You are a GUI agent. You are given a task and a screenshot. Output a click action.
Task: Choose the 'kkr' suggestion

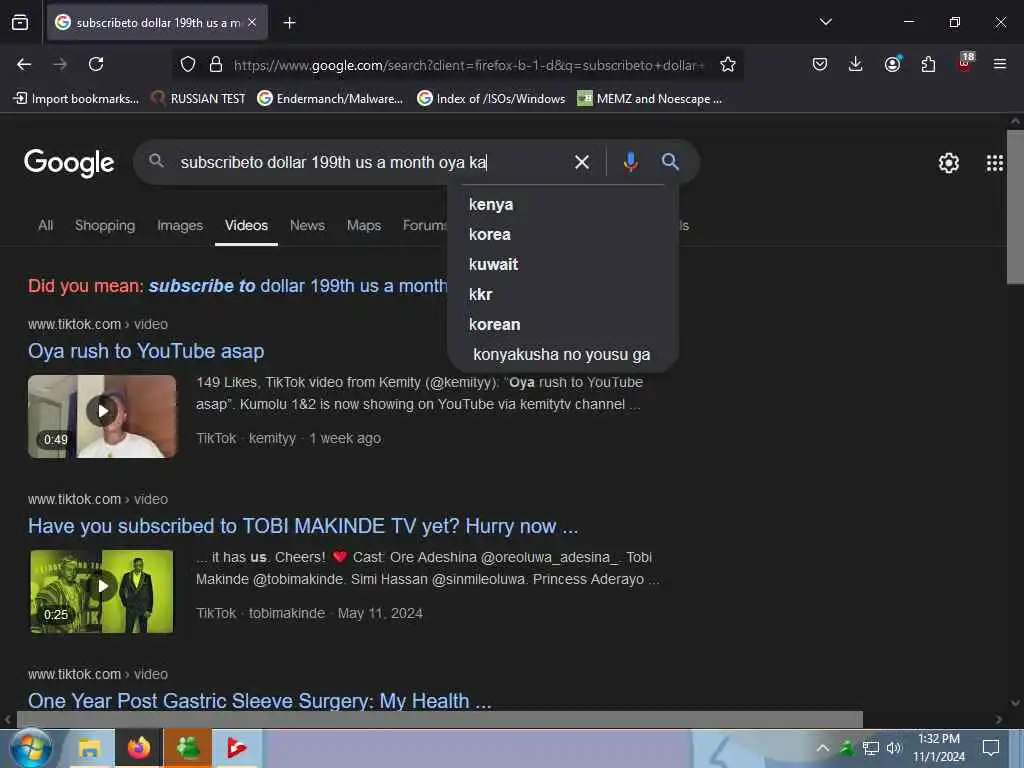click(563, 295)
